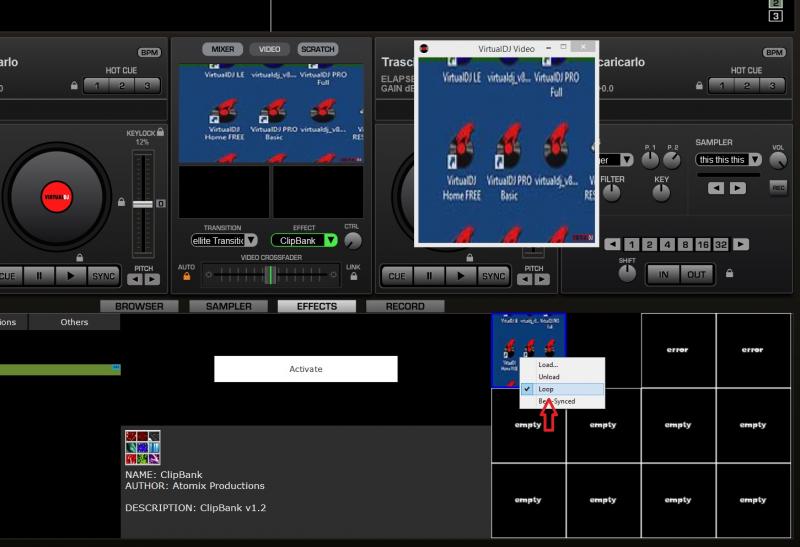
Task: Click the right deck SYNC button
Action: coord(493,276)
